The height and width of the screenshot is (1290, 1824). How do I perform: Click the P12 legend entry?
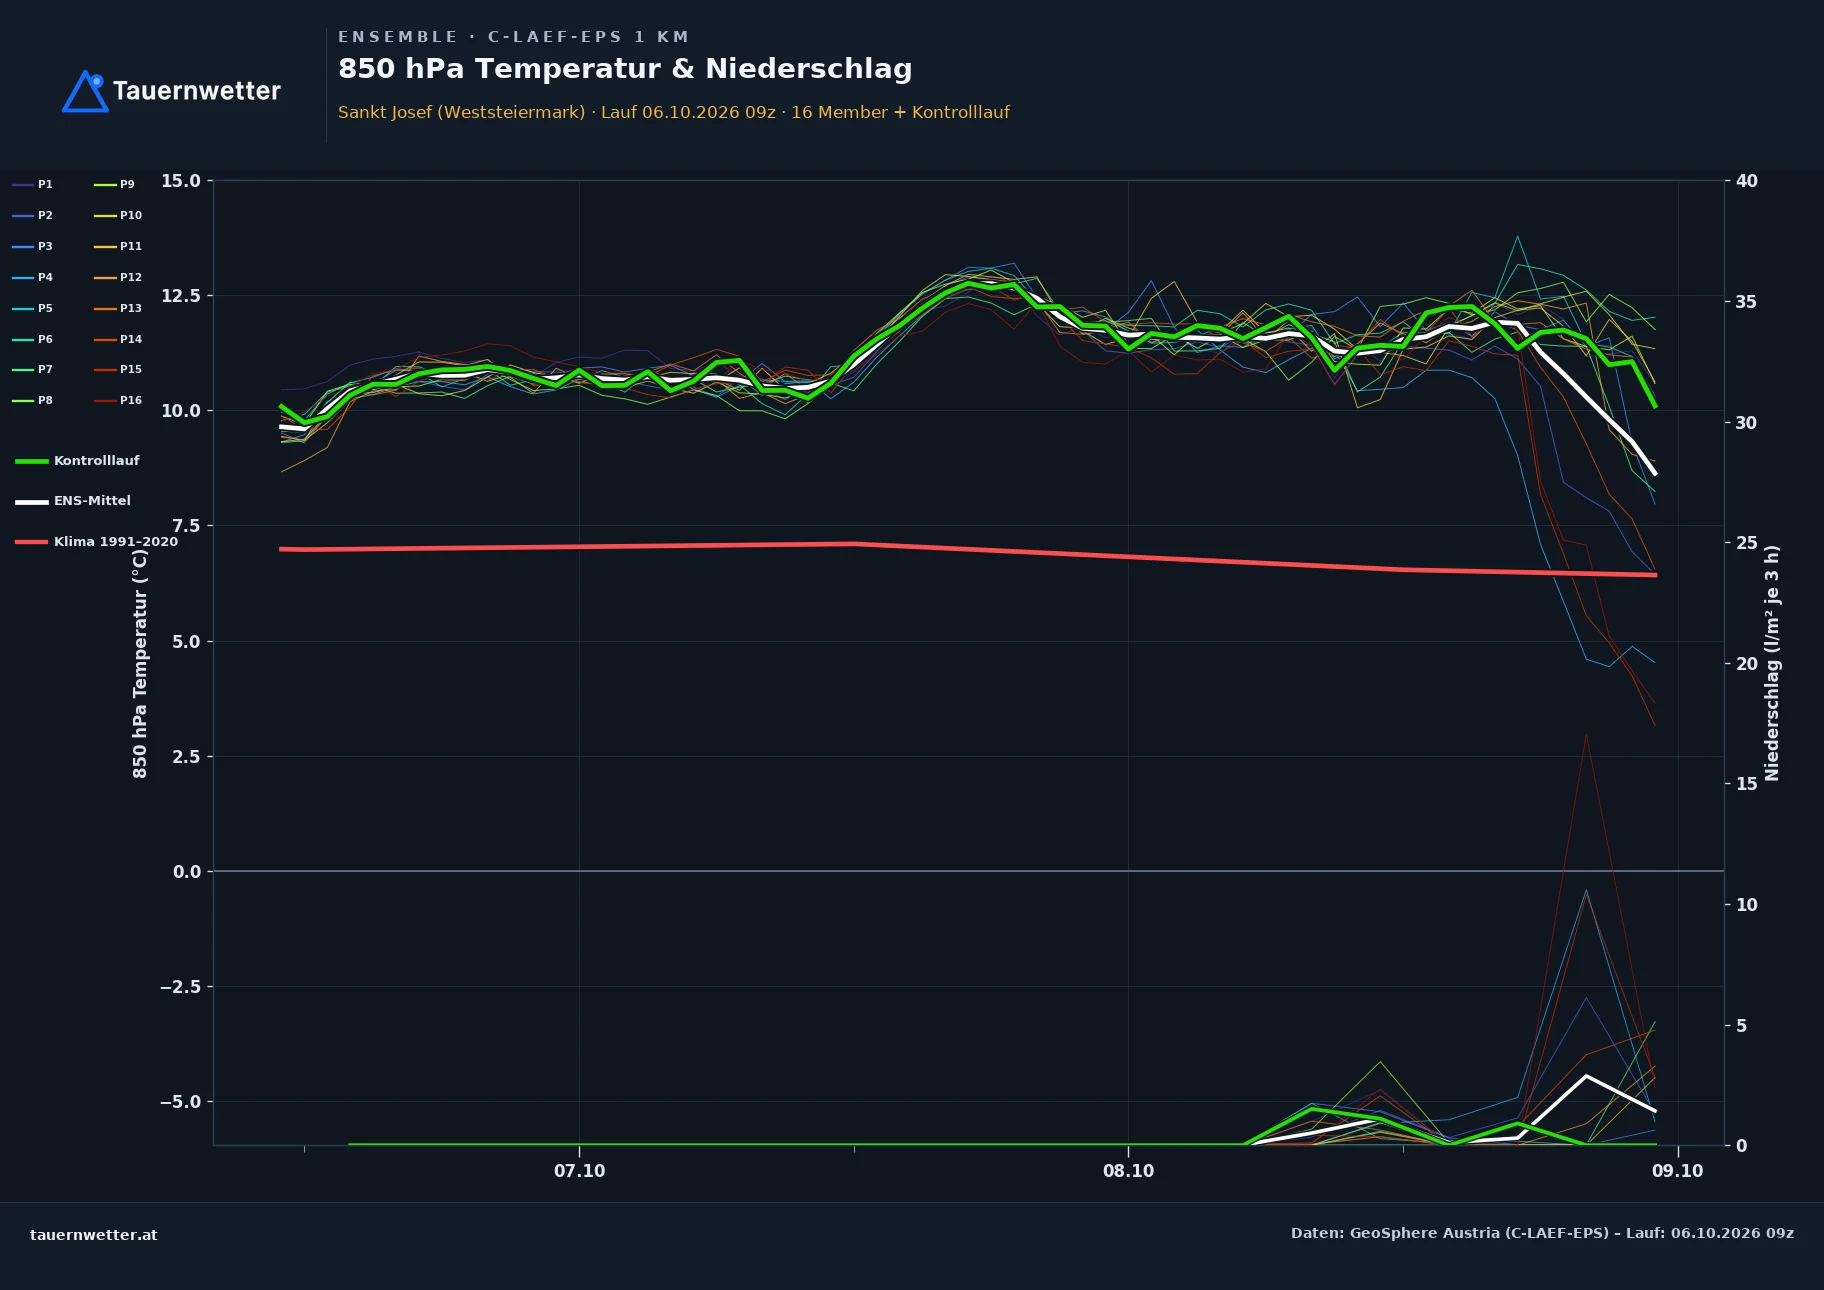coord(118,277)
